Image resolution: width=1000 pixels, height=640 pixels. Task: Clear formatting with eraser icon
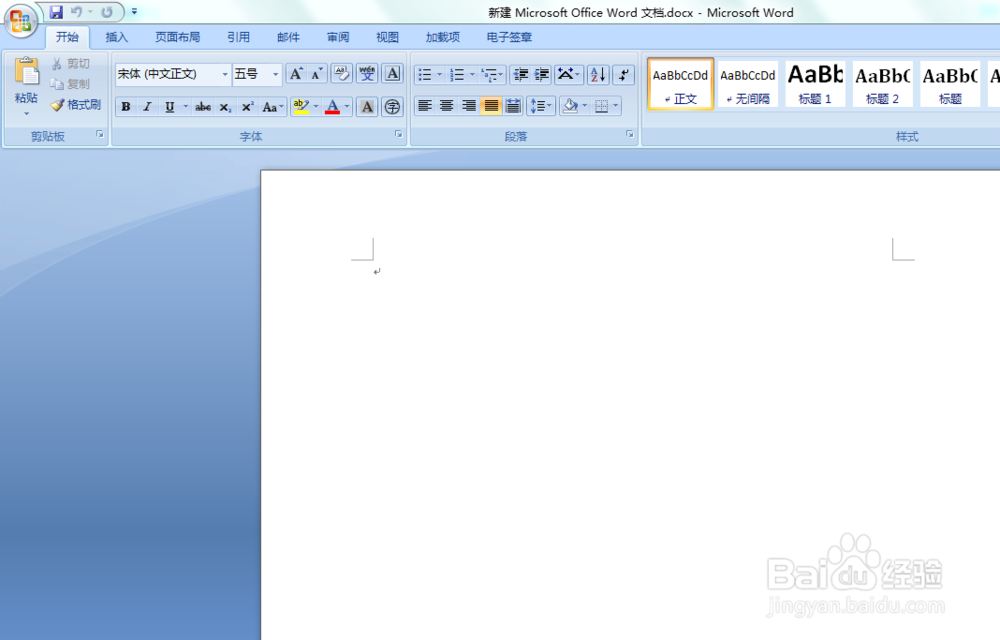pos(342,75)
